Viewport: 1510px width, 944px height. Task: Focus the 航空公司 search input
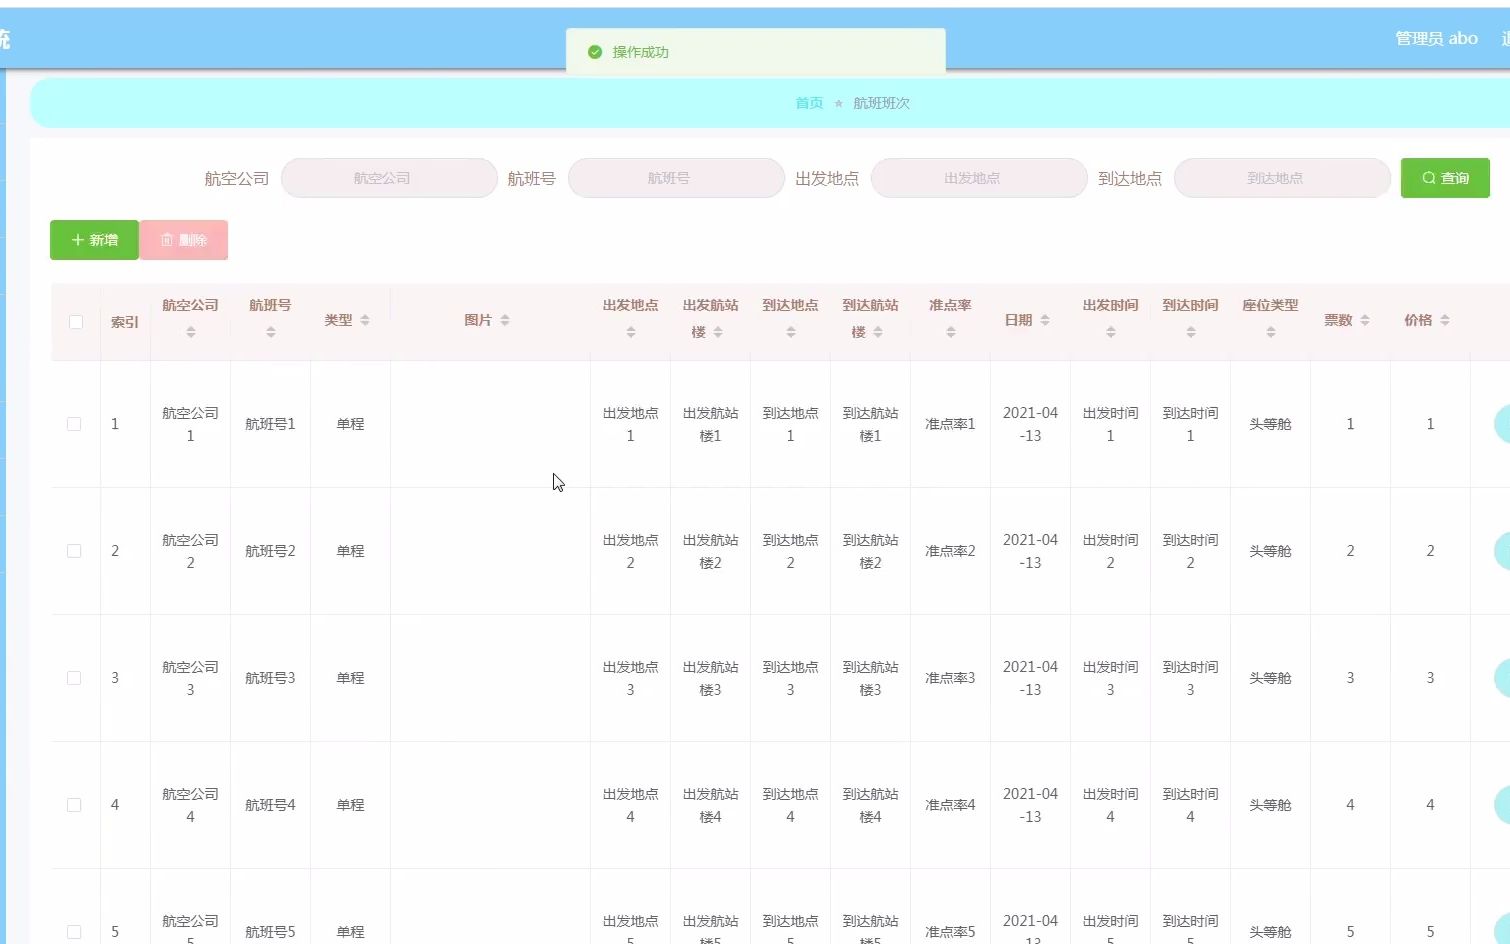point(389,178)
